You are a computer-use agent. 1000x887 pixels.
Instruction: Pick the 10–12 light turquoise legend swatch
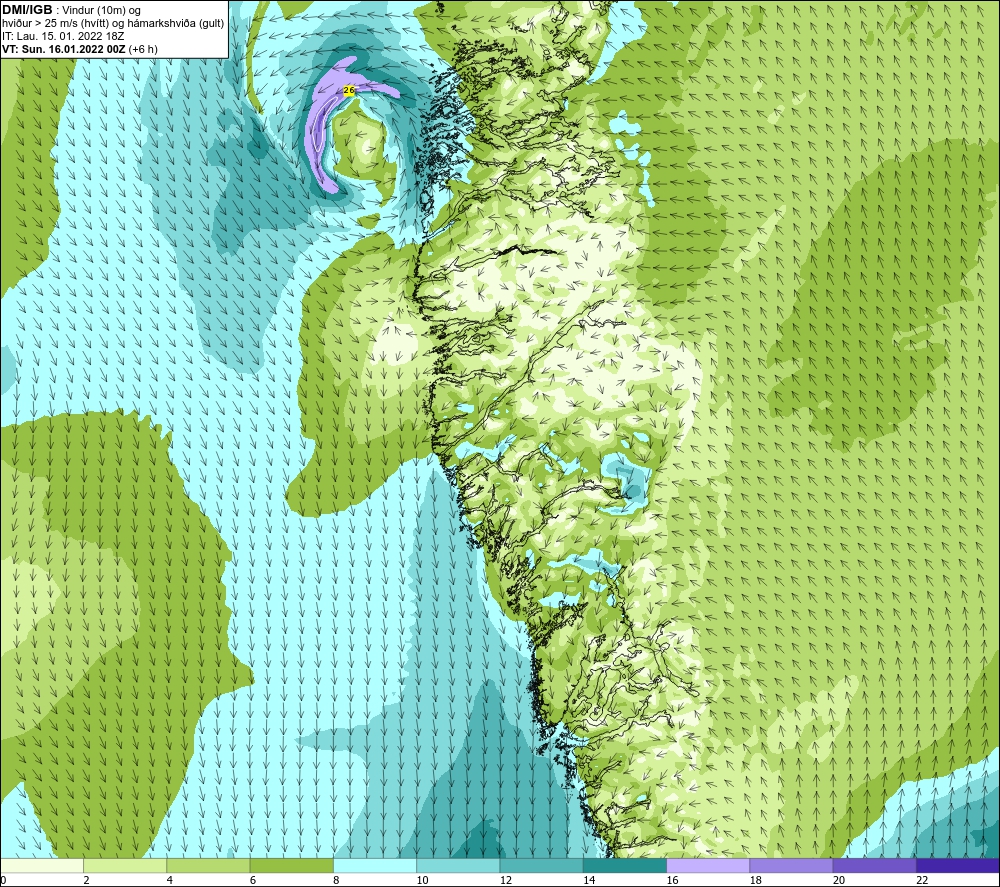pos(458,865)
